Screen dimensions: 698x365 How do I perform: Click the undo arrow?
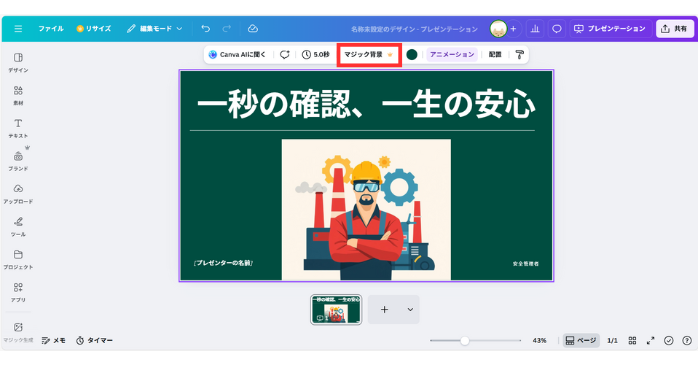pyautogui.click(x=205, y=28)
